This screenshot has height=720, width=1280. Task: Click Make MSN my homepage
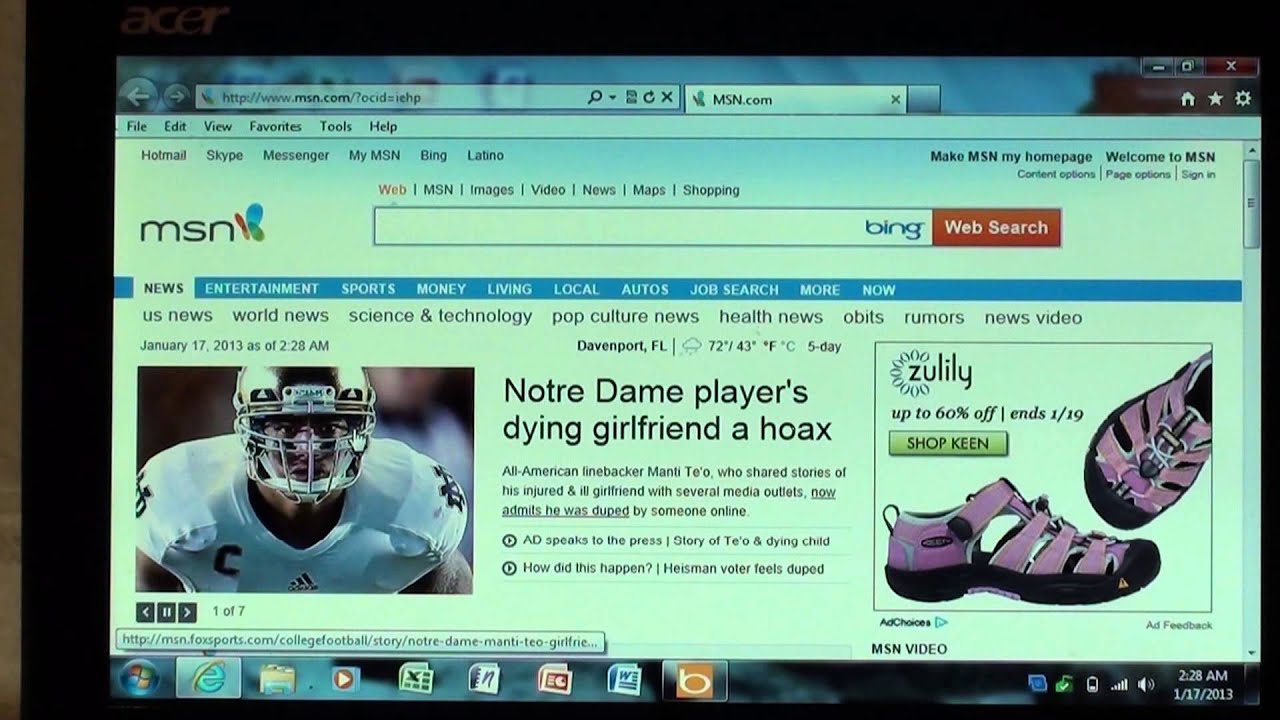pos(1011,156)
